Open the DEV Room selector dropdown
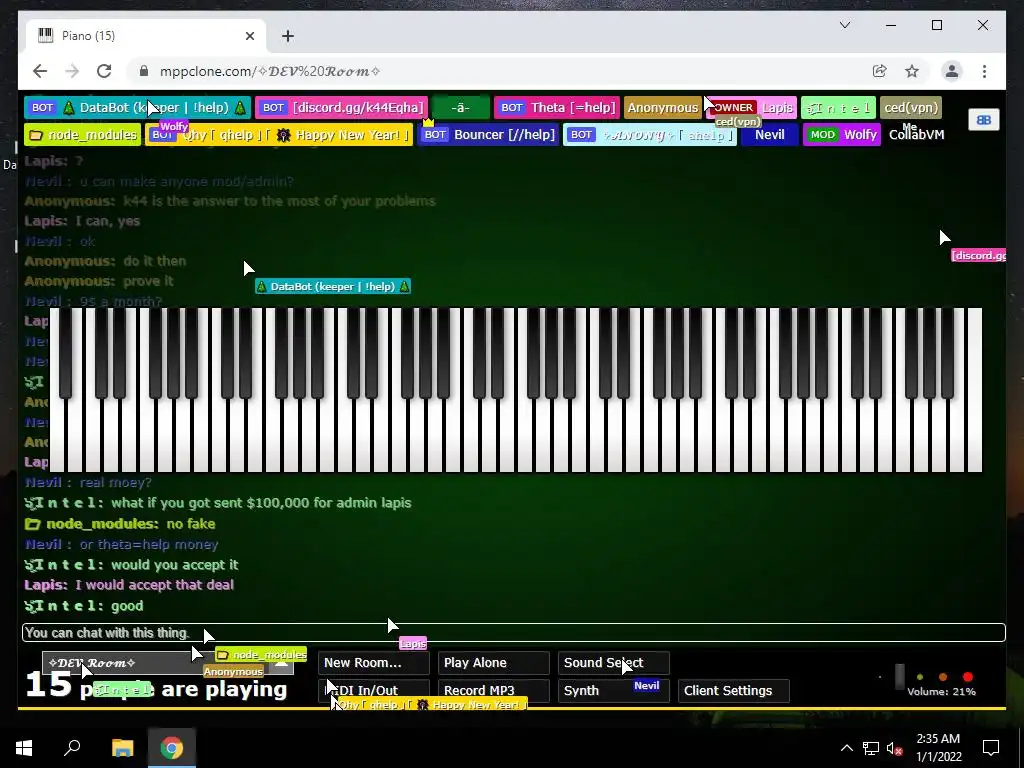The width and height of the screenshot is (1024, 768). pyautogui.click(x=168, y=663)
